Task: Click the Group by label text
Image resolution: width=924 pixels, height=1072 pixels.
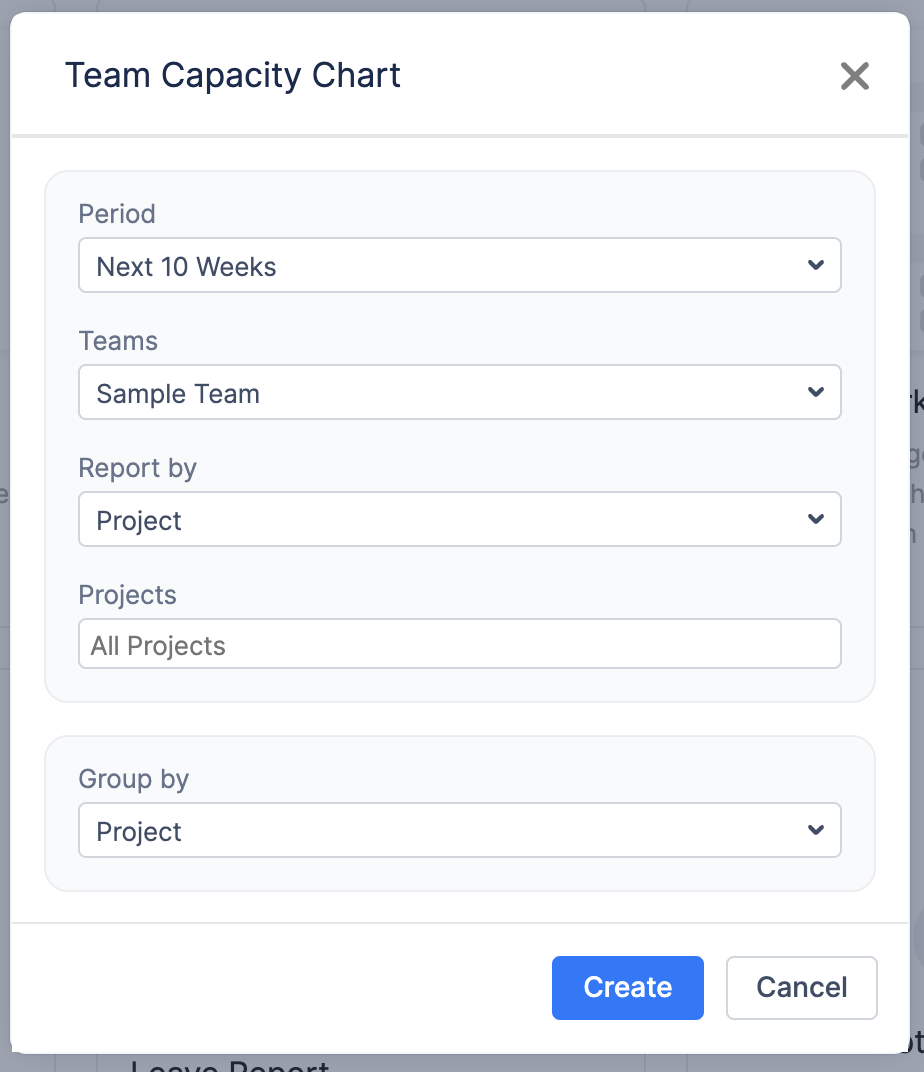Action: coord(133,779)
